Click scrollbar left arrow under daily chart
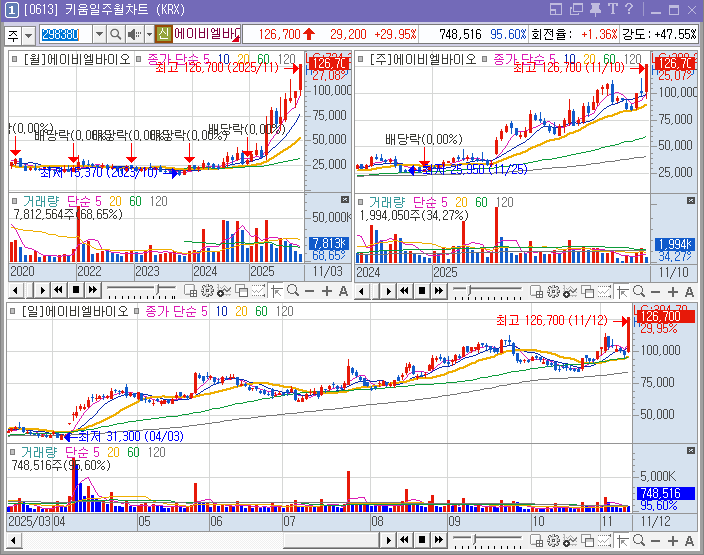This screenshot has width=704, height=555. (14, 540)
